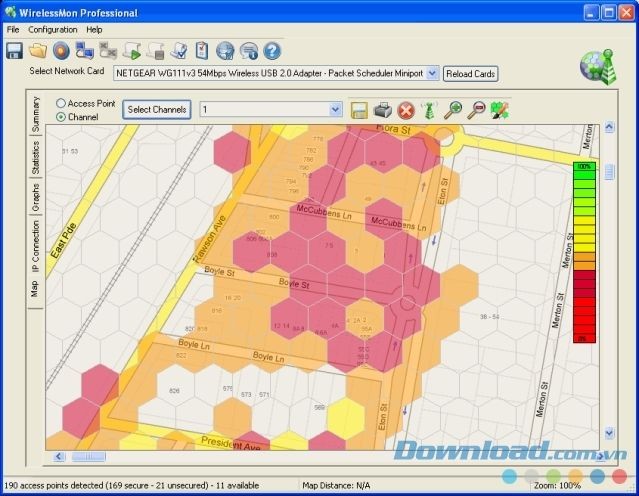Print the map with the printer icon
The image size is (639, 496).
(x=383, y=110)
